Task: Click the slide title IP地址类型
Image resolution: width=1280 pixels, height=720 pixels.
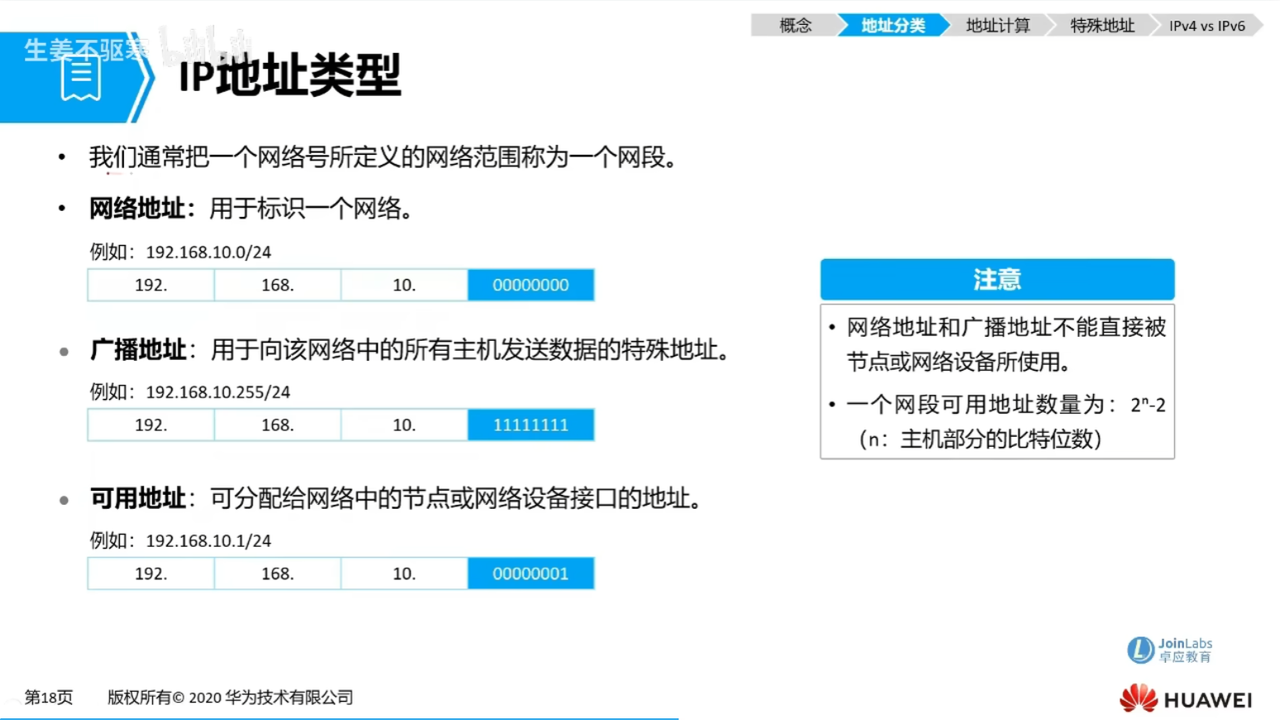Action: pyautogui.click(x=290, y=76)
